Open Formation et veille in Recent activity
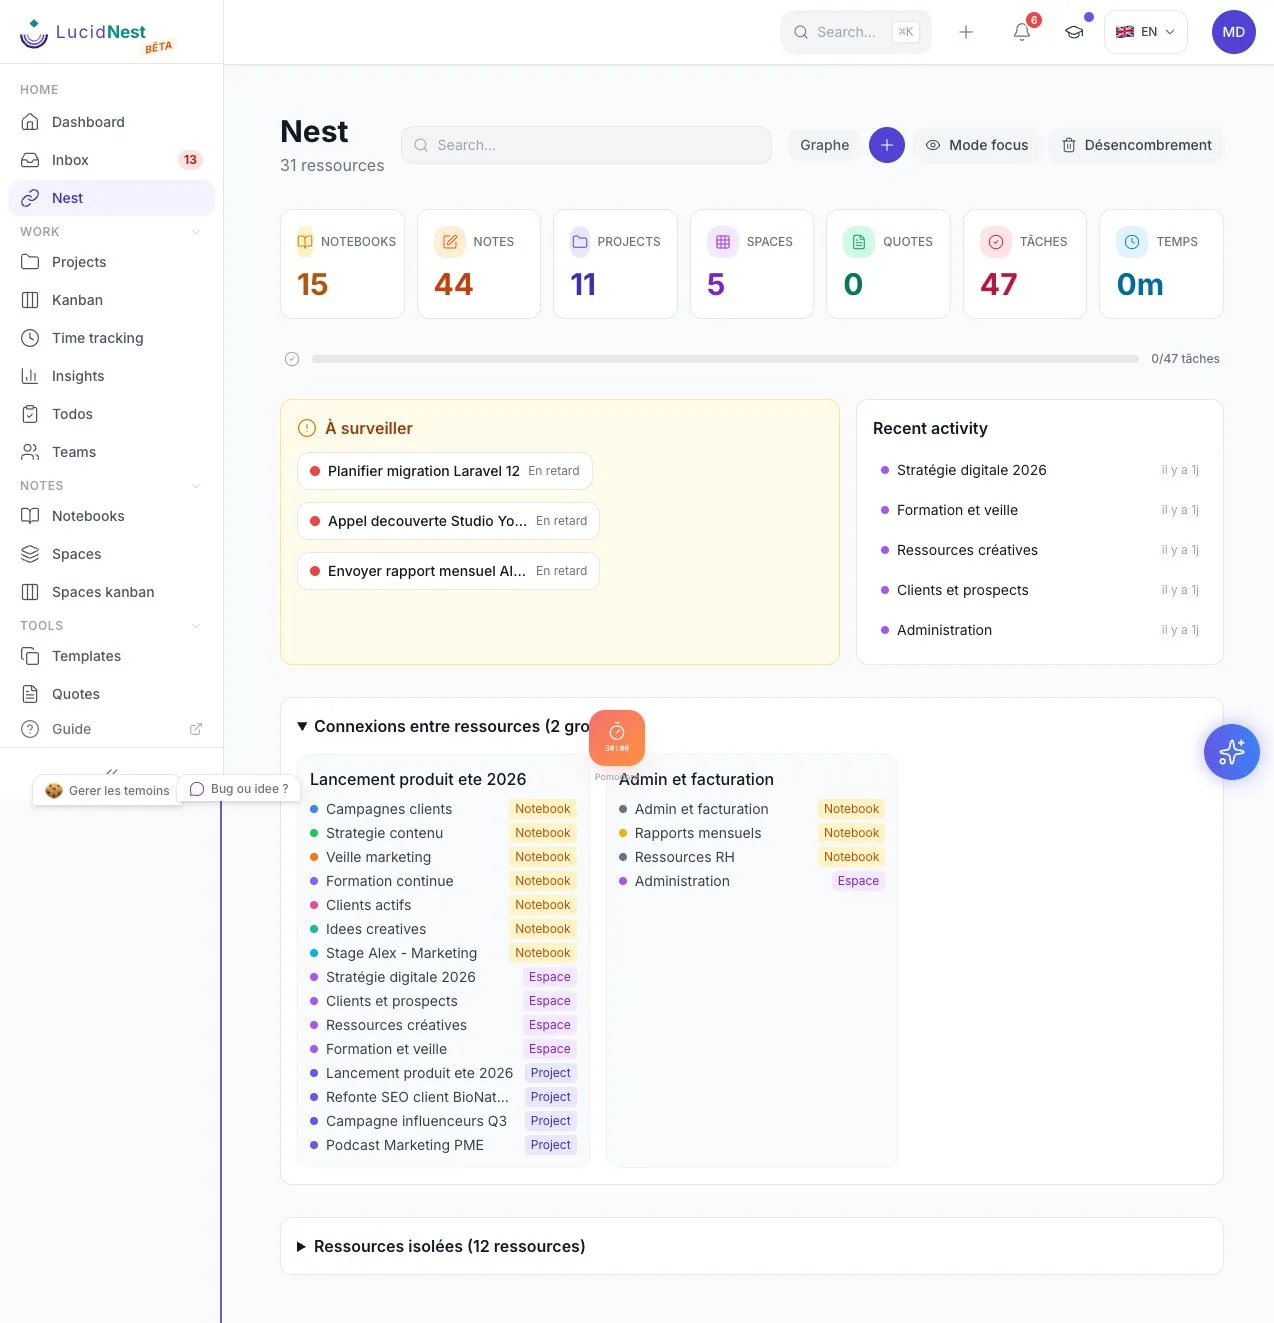This screenshot has height=1323, width=1274. [x=1040, y=510]
